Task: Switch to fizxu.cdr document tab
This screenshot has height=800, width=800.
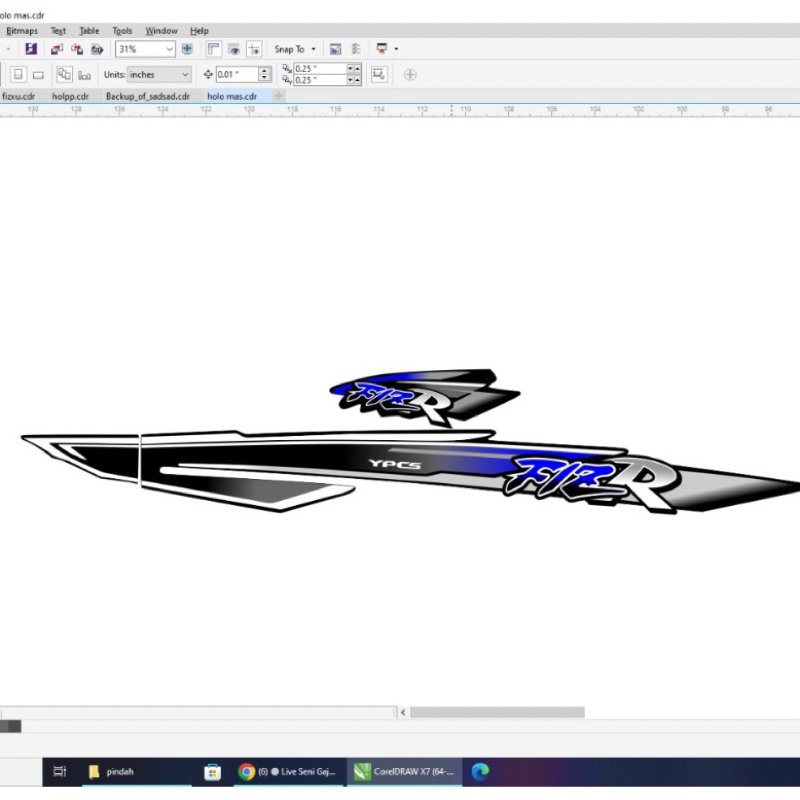Action: 19,96
